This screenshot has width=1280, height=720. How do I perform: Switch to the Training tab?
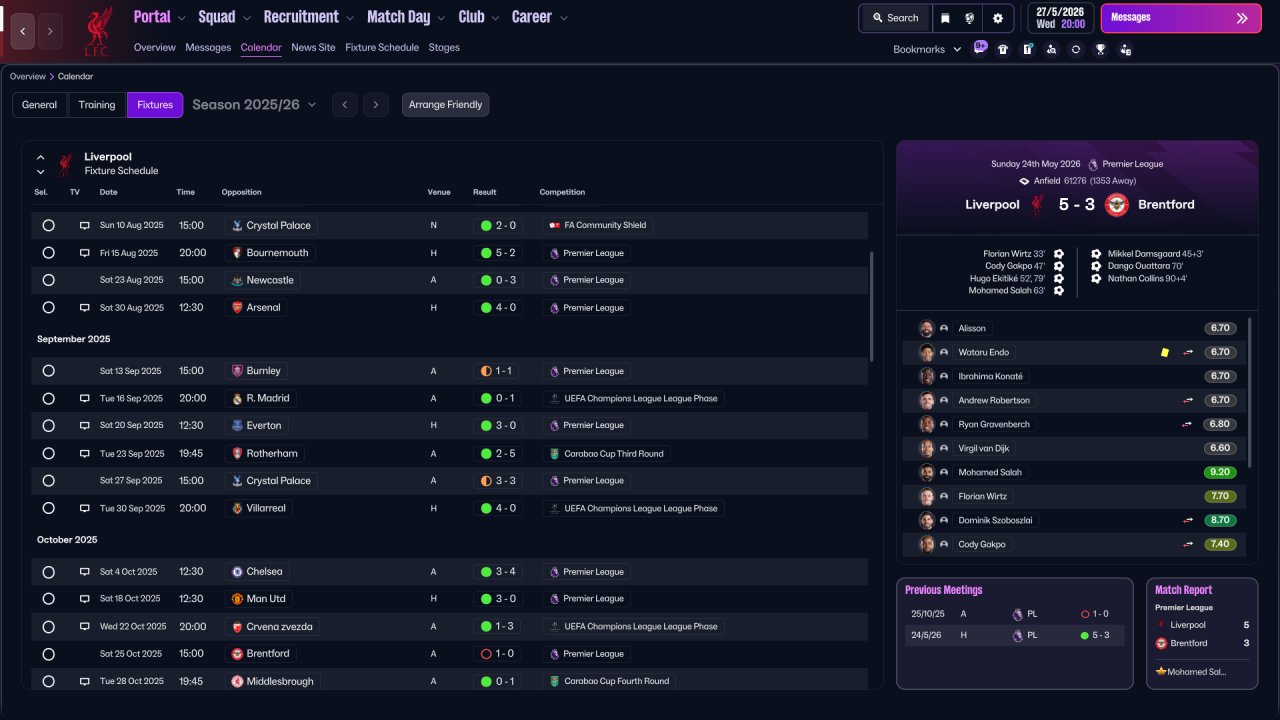97,105
